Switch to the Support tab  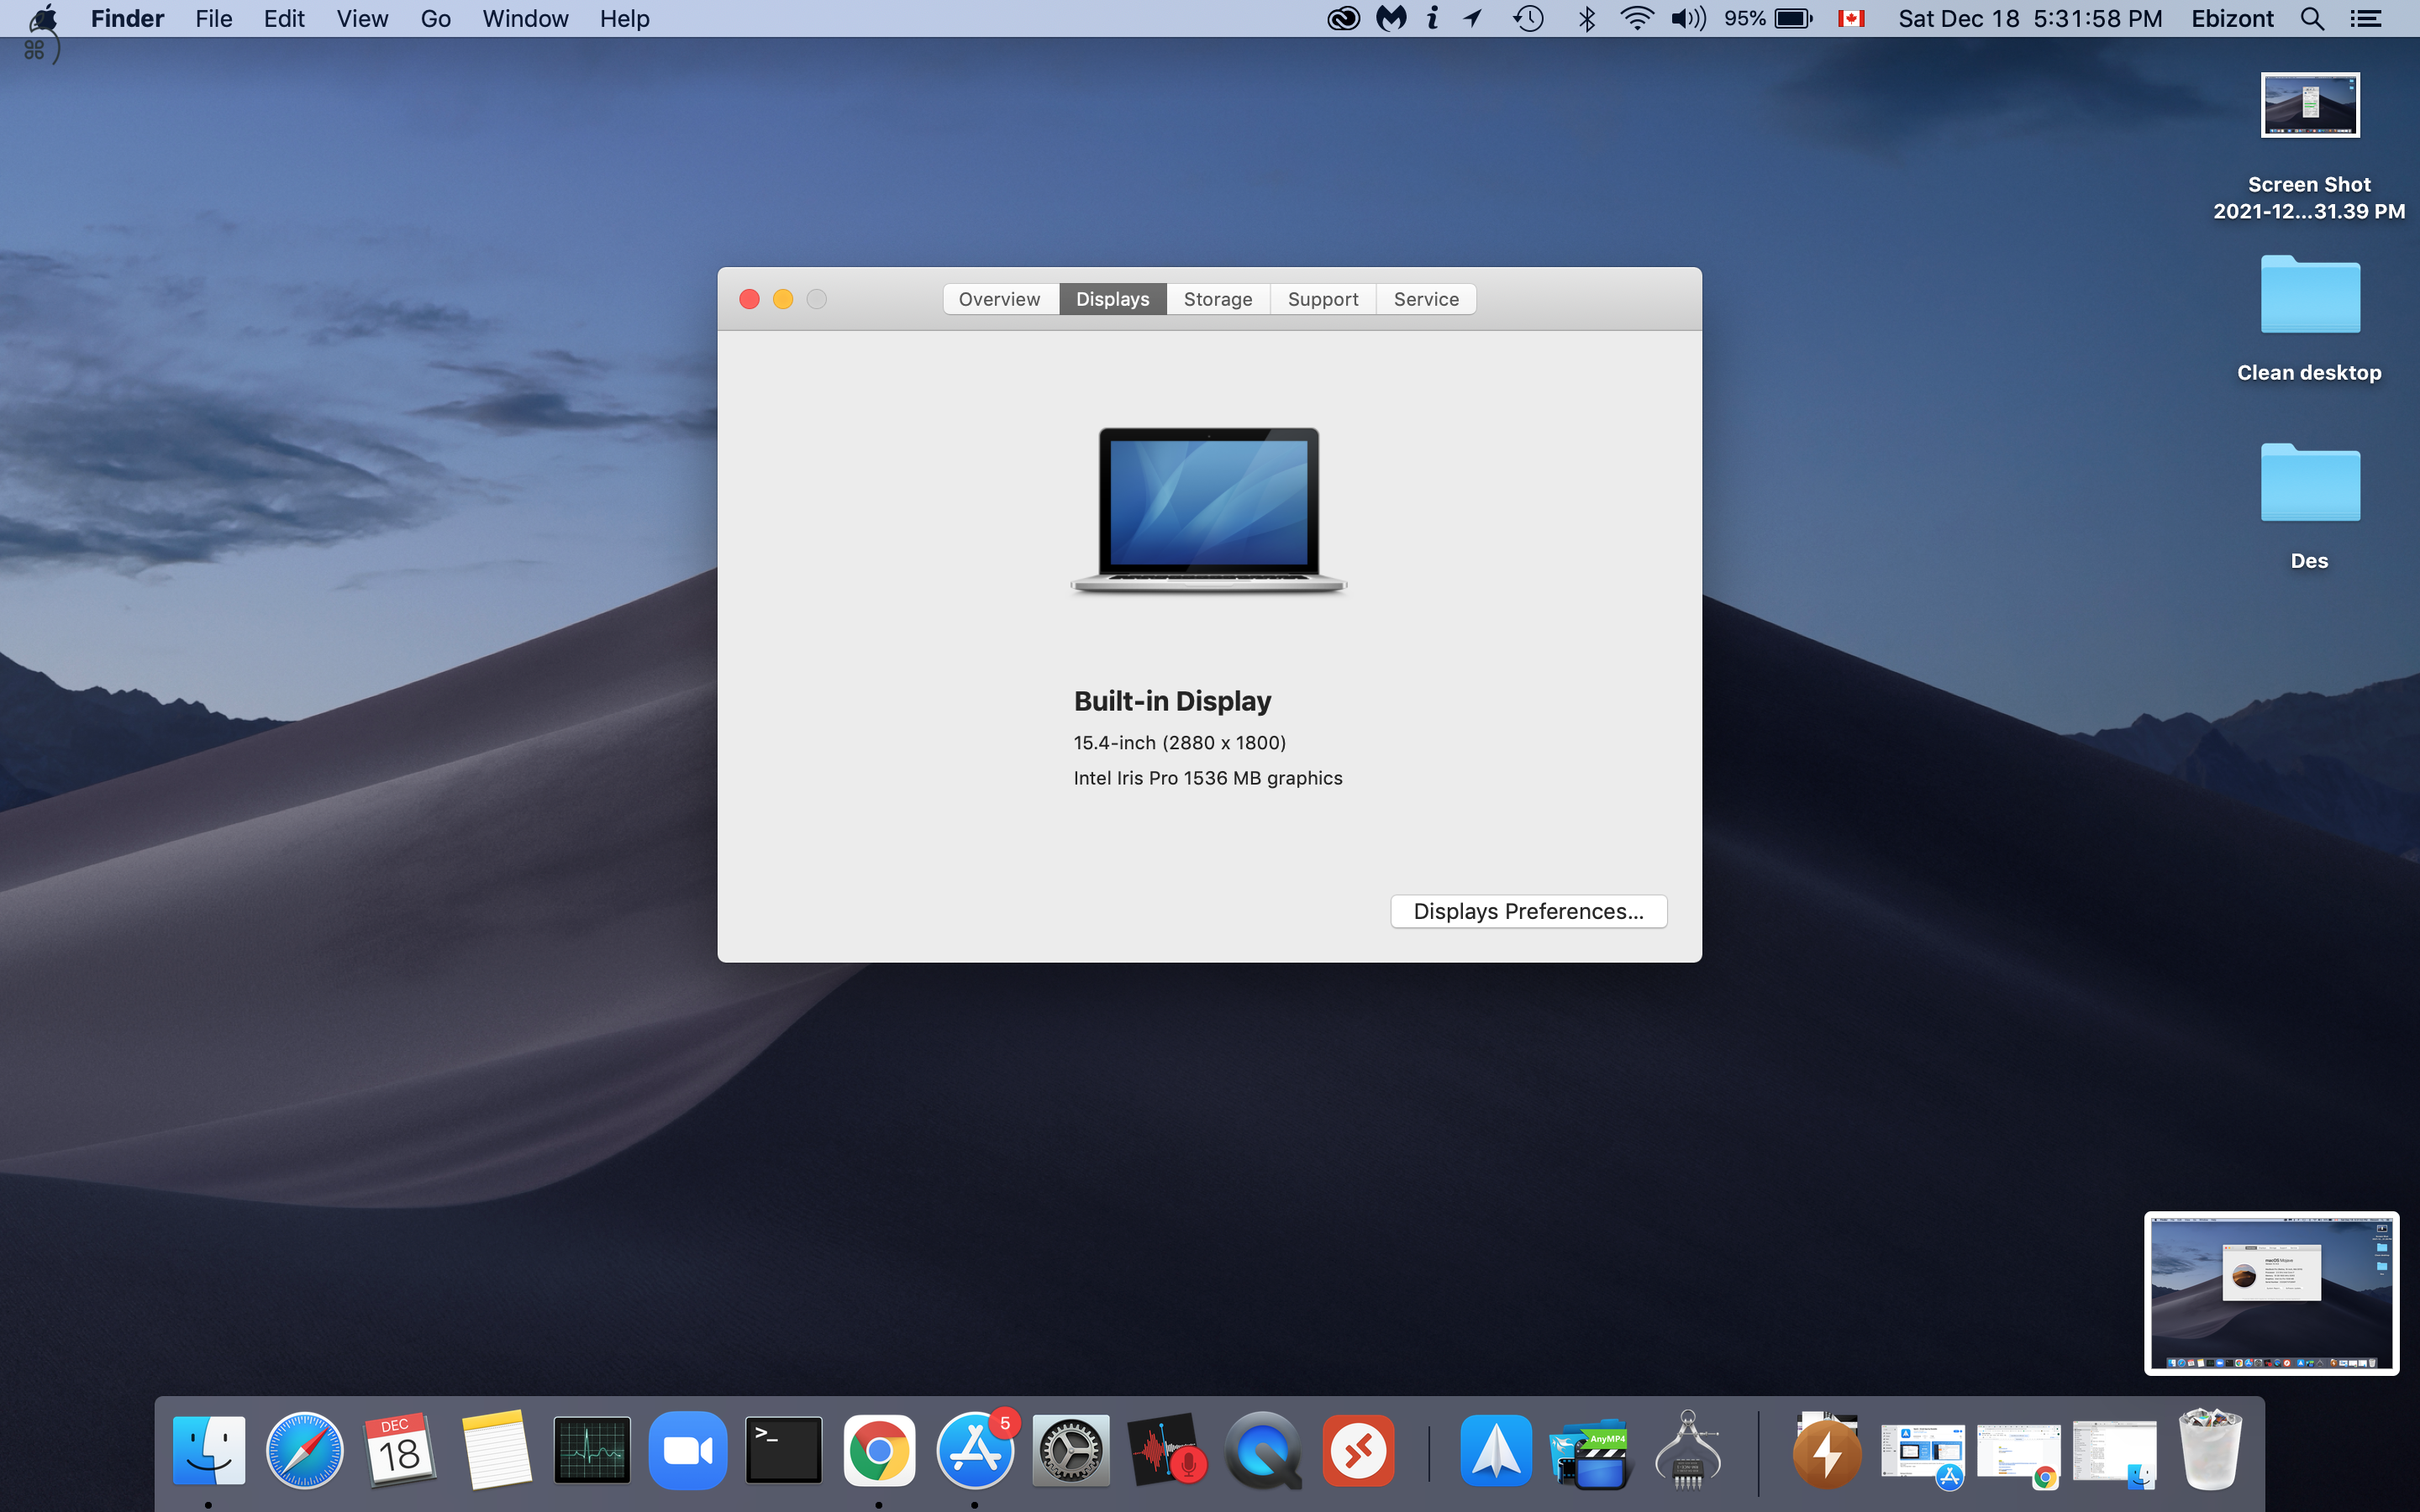click(1322, 299)
